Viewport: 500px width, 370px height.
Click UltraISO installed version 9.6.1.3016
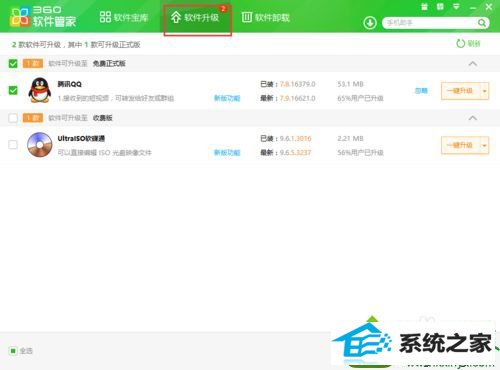tap(295, 138)
